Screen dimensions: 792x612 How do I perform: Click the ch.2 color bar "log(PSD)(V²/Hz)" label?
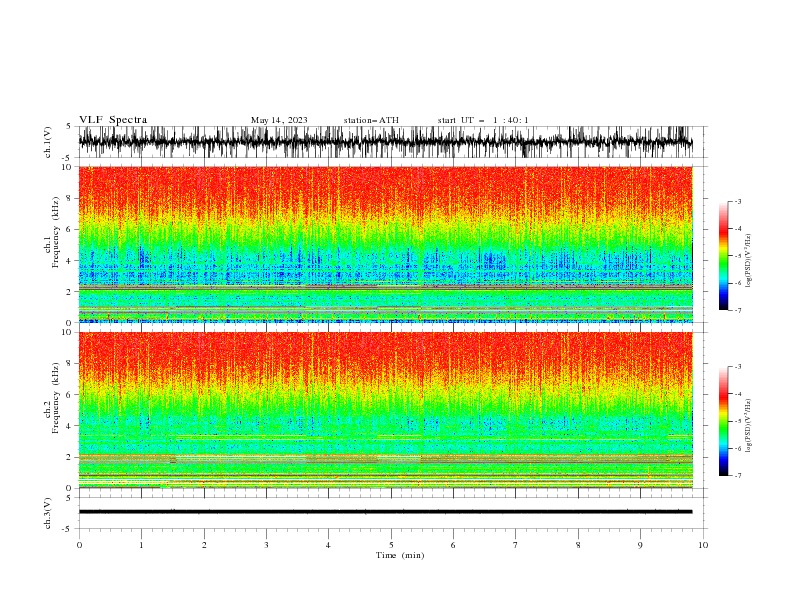748,425
